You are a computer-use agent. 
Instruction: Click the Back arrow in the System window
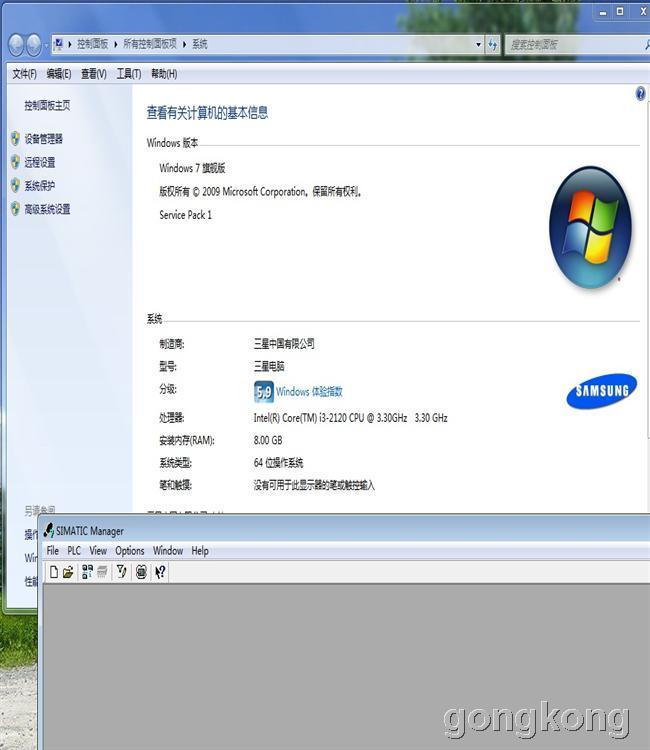click(16, 45)
